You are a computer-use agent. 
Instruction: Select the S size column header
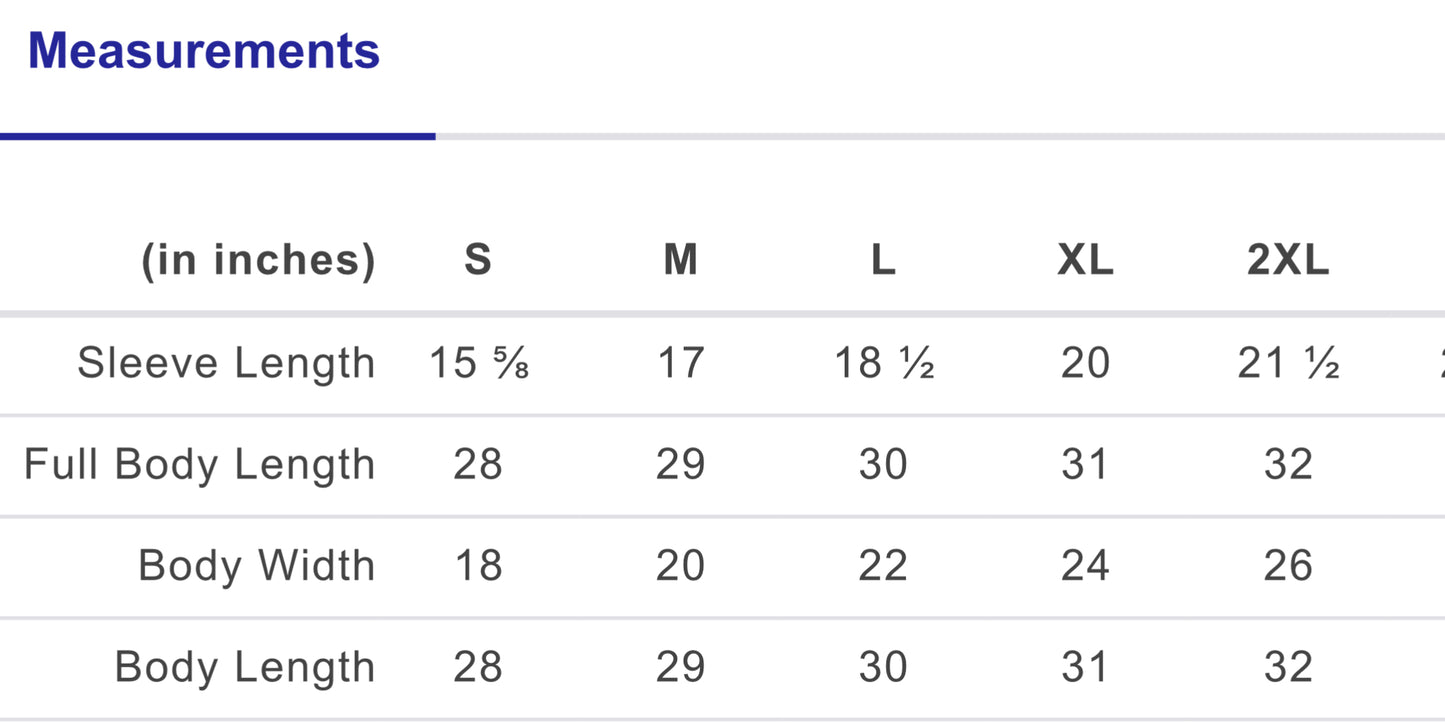[x=478, y=261]
